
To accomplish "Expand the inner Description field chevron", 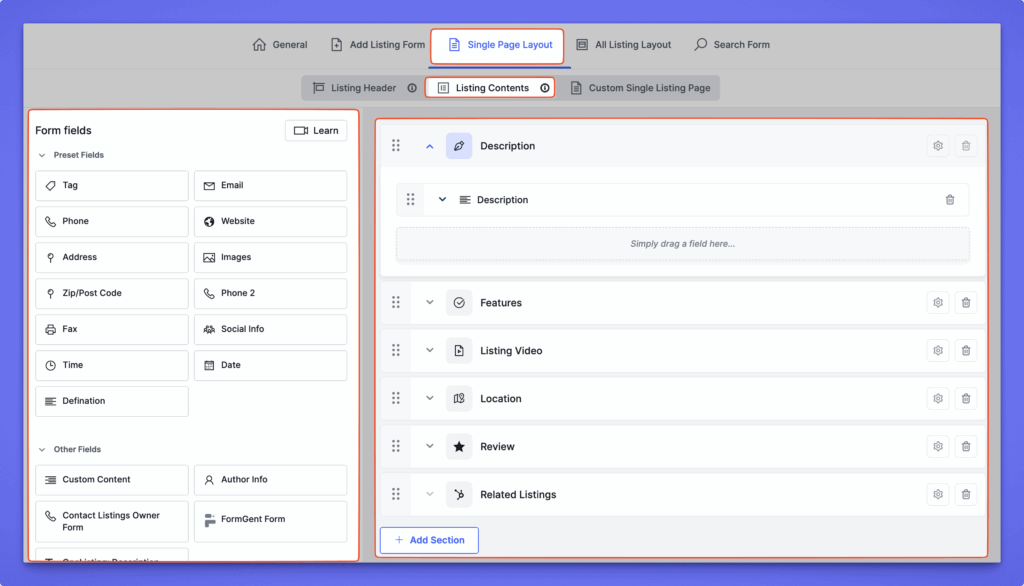I will coord(442,200).
